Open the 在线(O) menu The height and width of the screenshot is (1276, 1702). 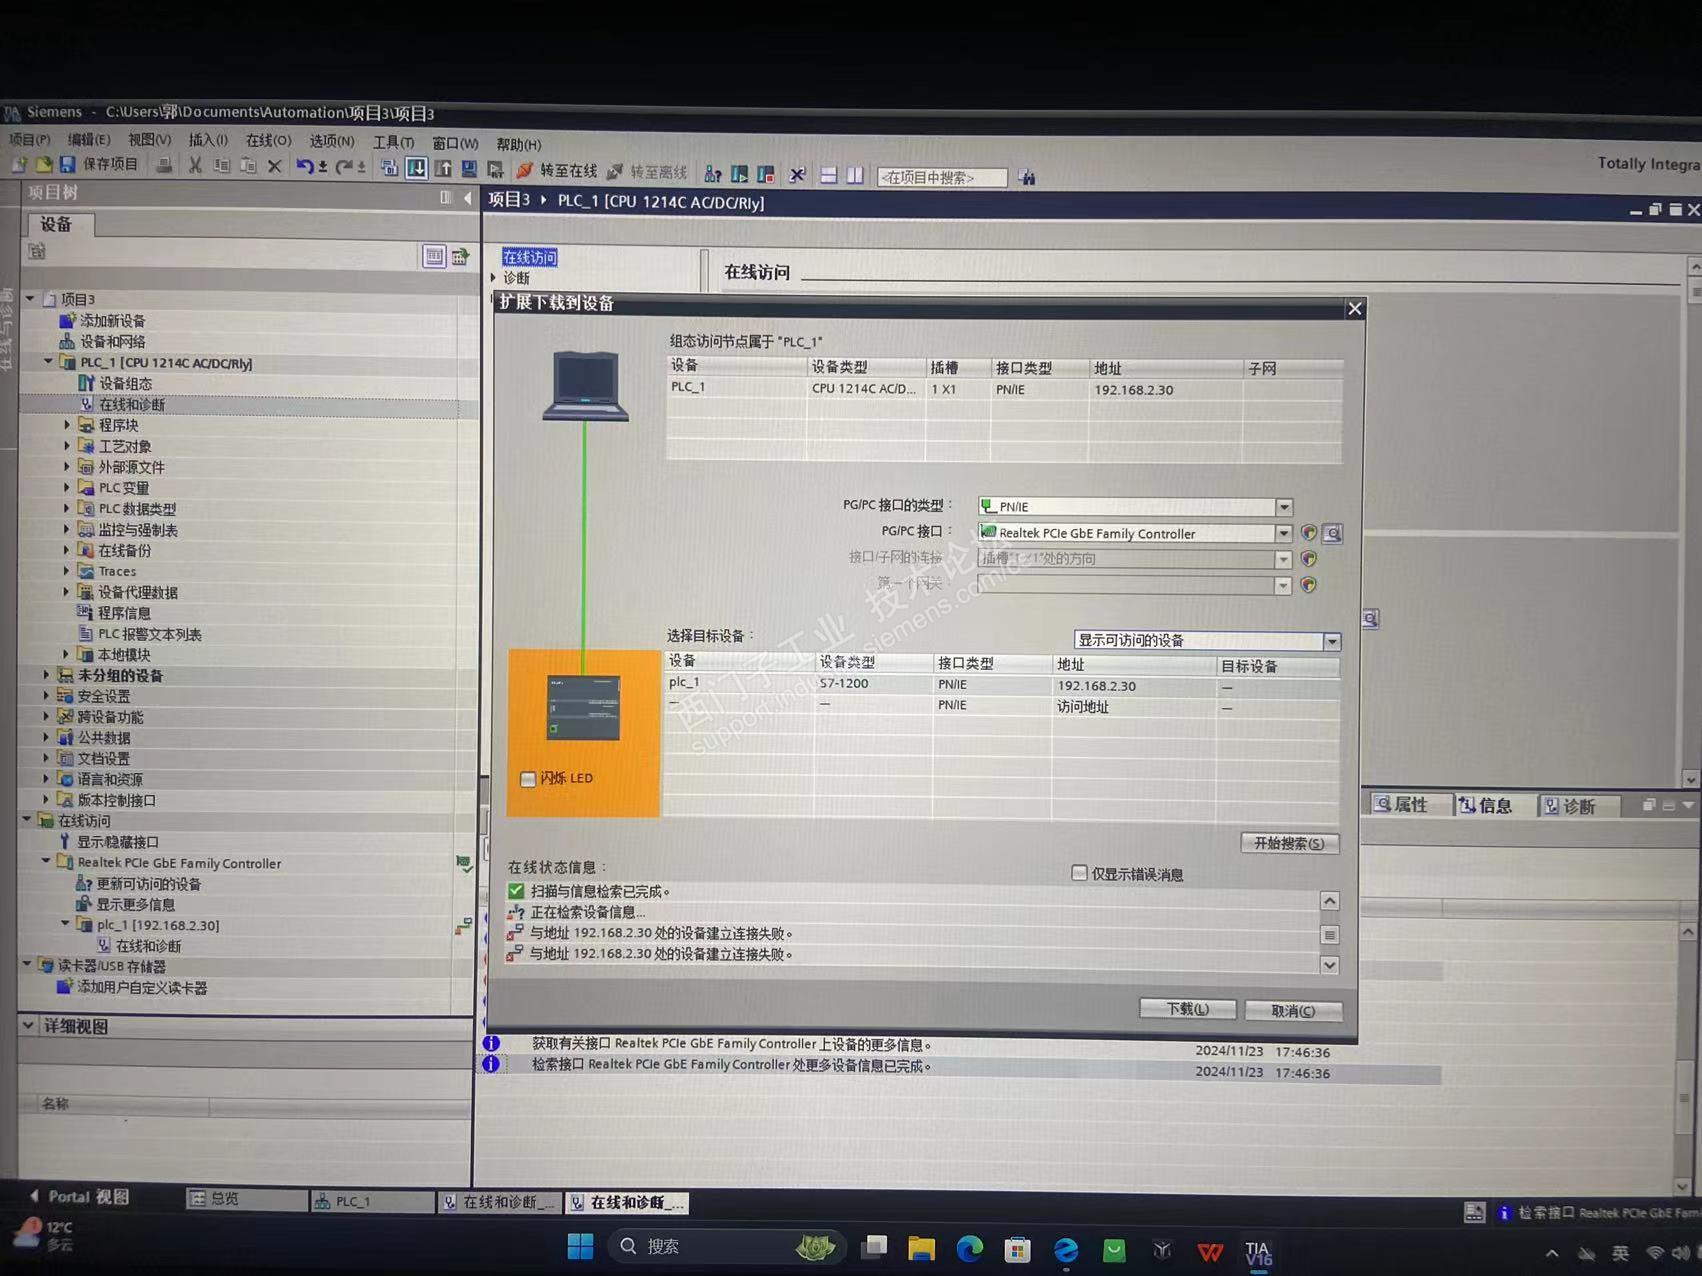(x=268, y=141)
